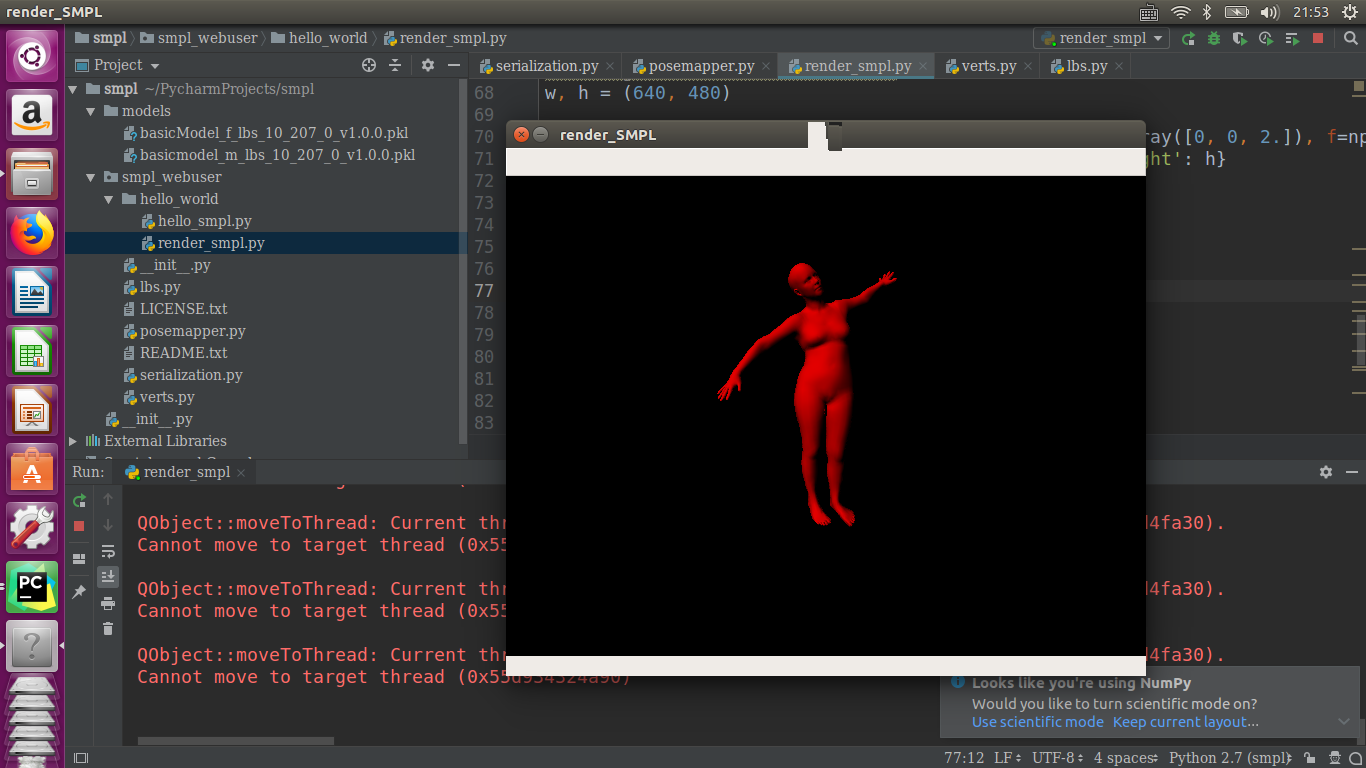This screenshot has width=1366, height=768.
Task: Open concurrency diagram run icon in toolbar
Action: pyautogui.click(x=1292, y=38)
